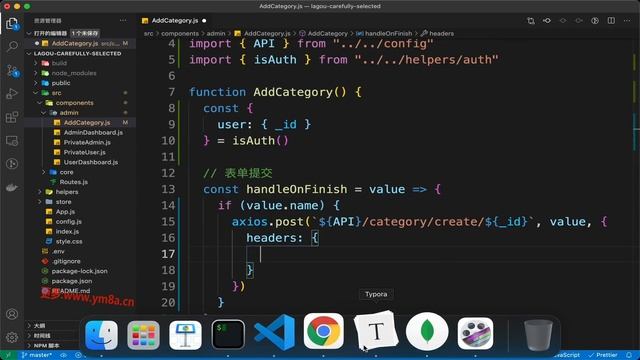This screenshot has width=640, height=360.
Task: Open the .gitignore file
Action: 66,261
